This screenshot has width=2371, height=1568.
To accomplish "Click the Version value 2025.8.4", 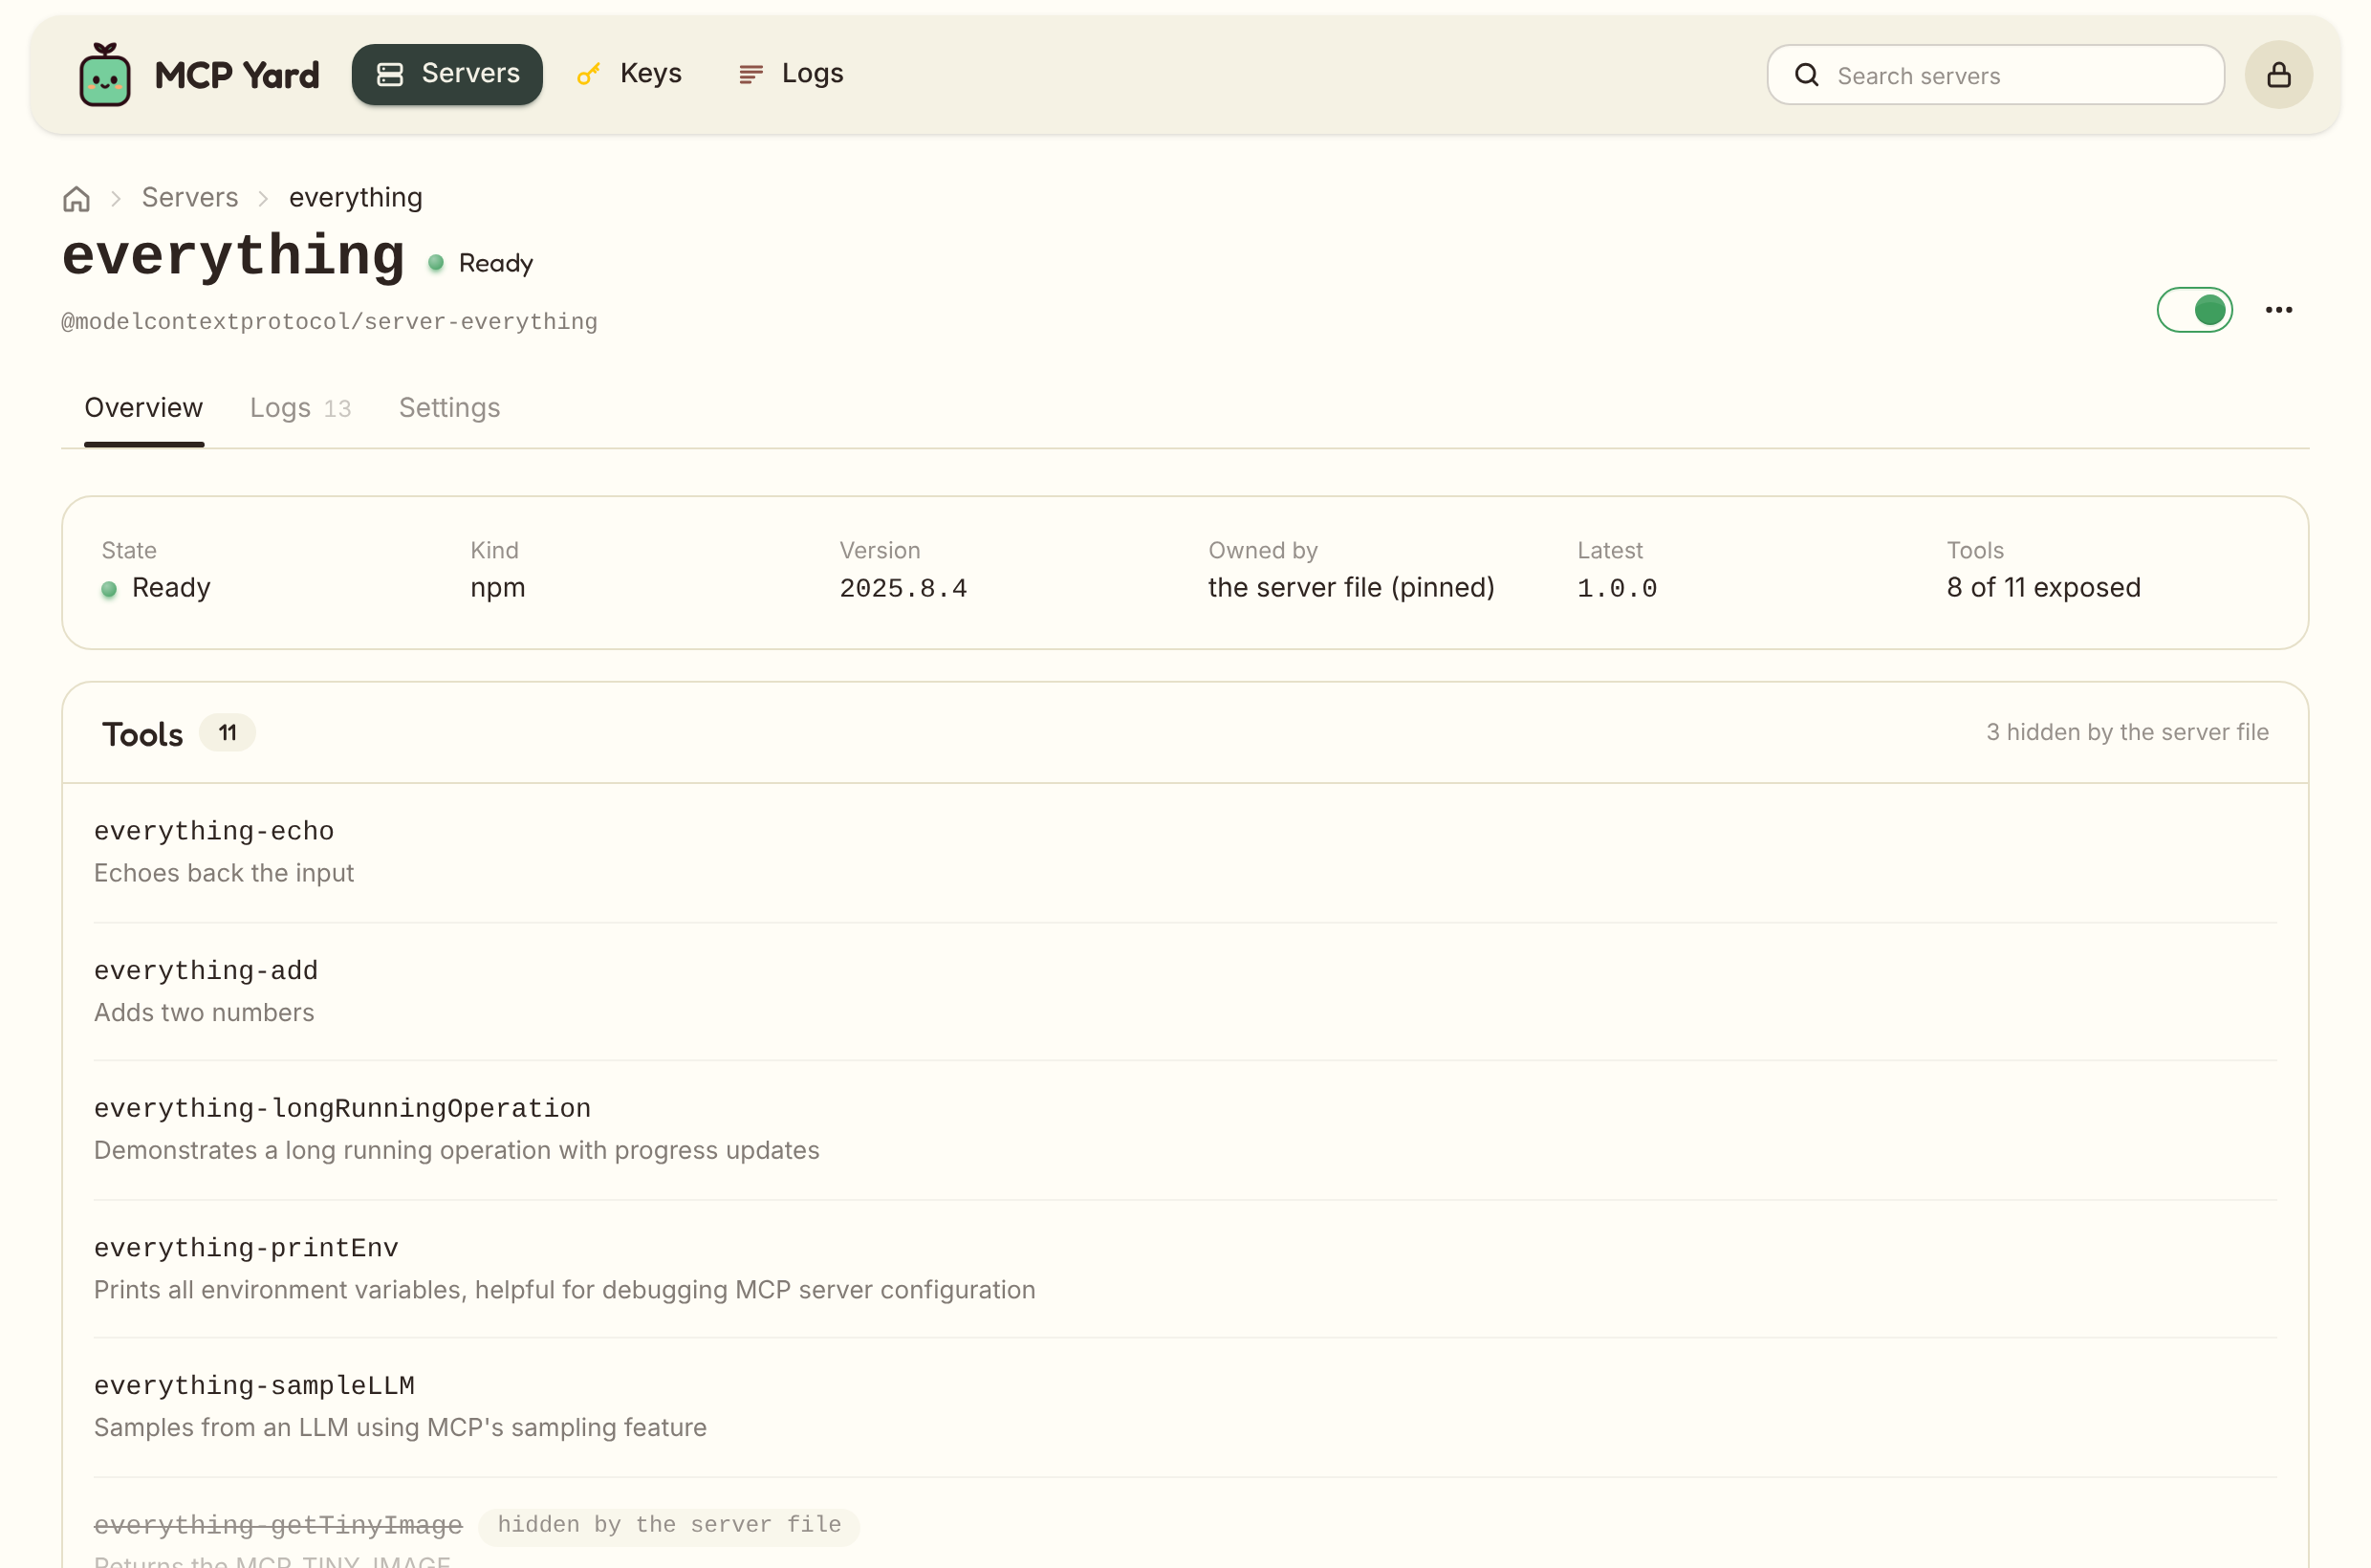I will point(903,588).
